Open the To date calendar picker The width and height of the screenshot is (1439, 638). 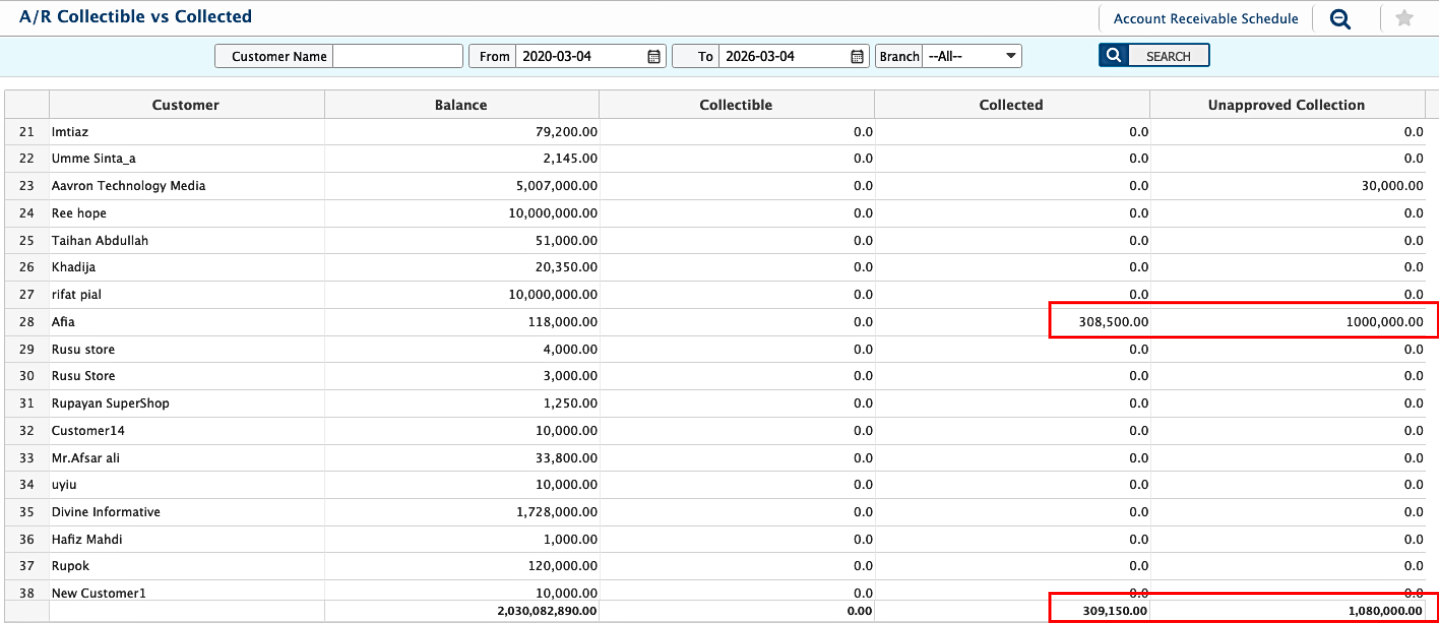point(857,57)
